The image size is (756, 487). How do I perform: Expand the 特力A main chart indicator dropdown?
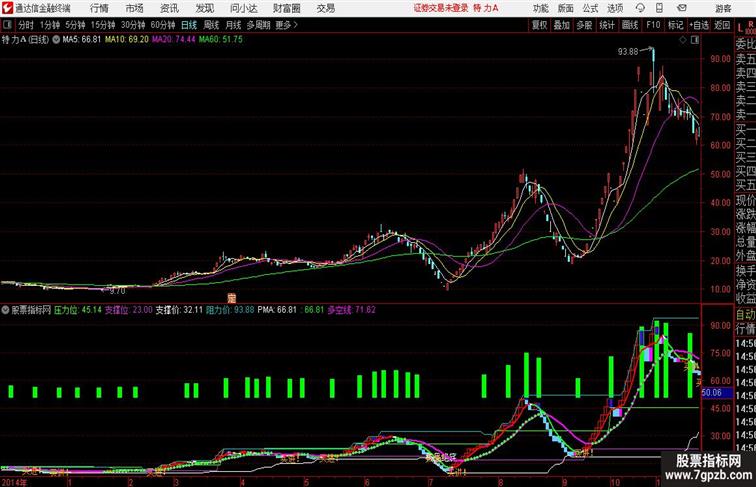pos(56,40)
